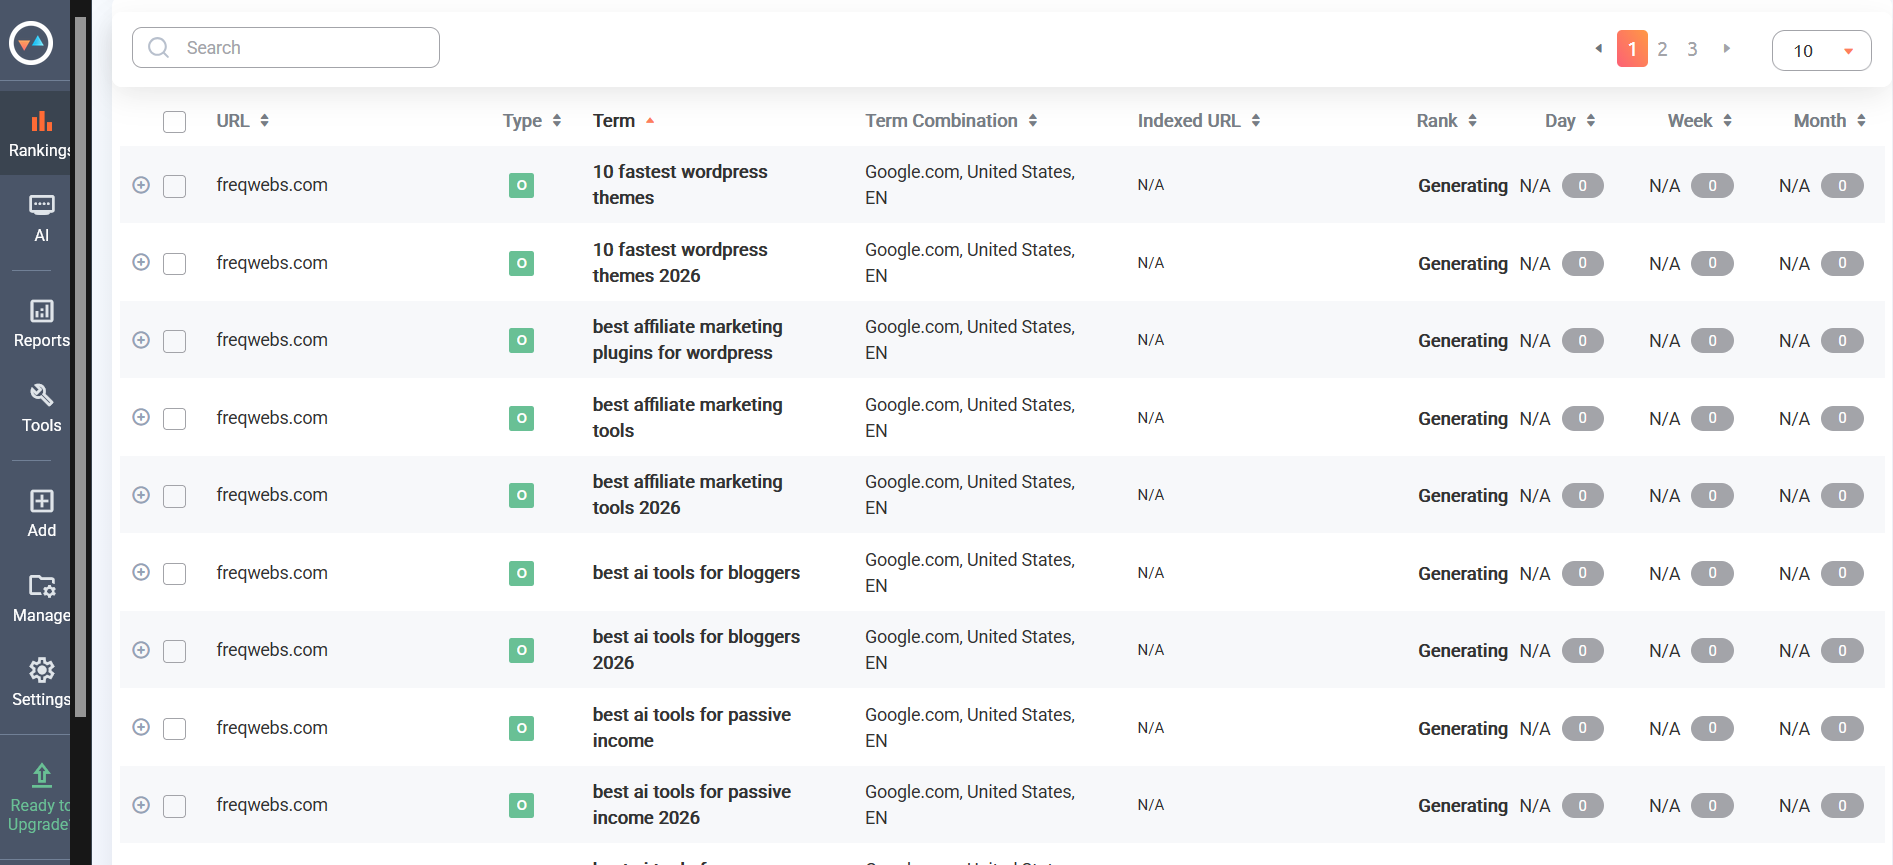Sort table by Type column
The image size is (1893, 865).
(532, 121)
